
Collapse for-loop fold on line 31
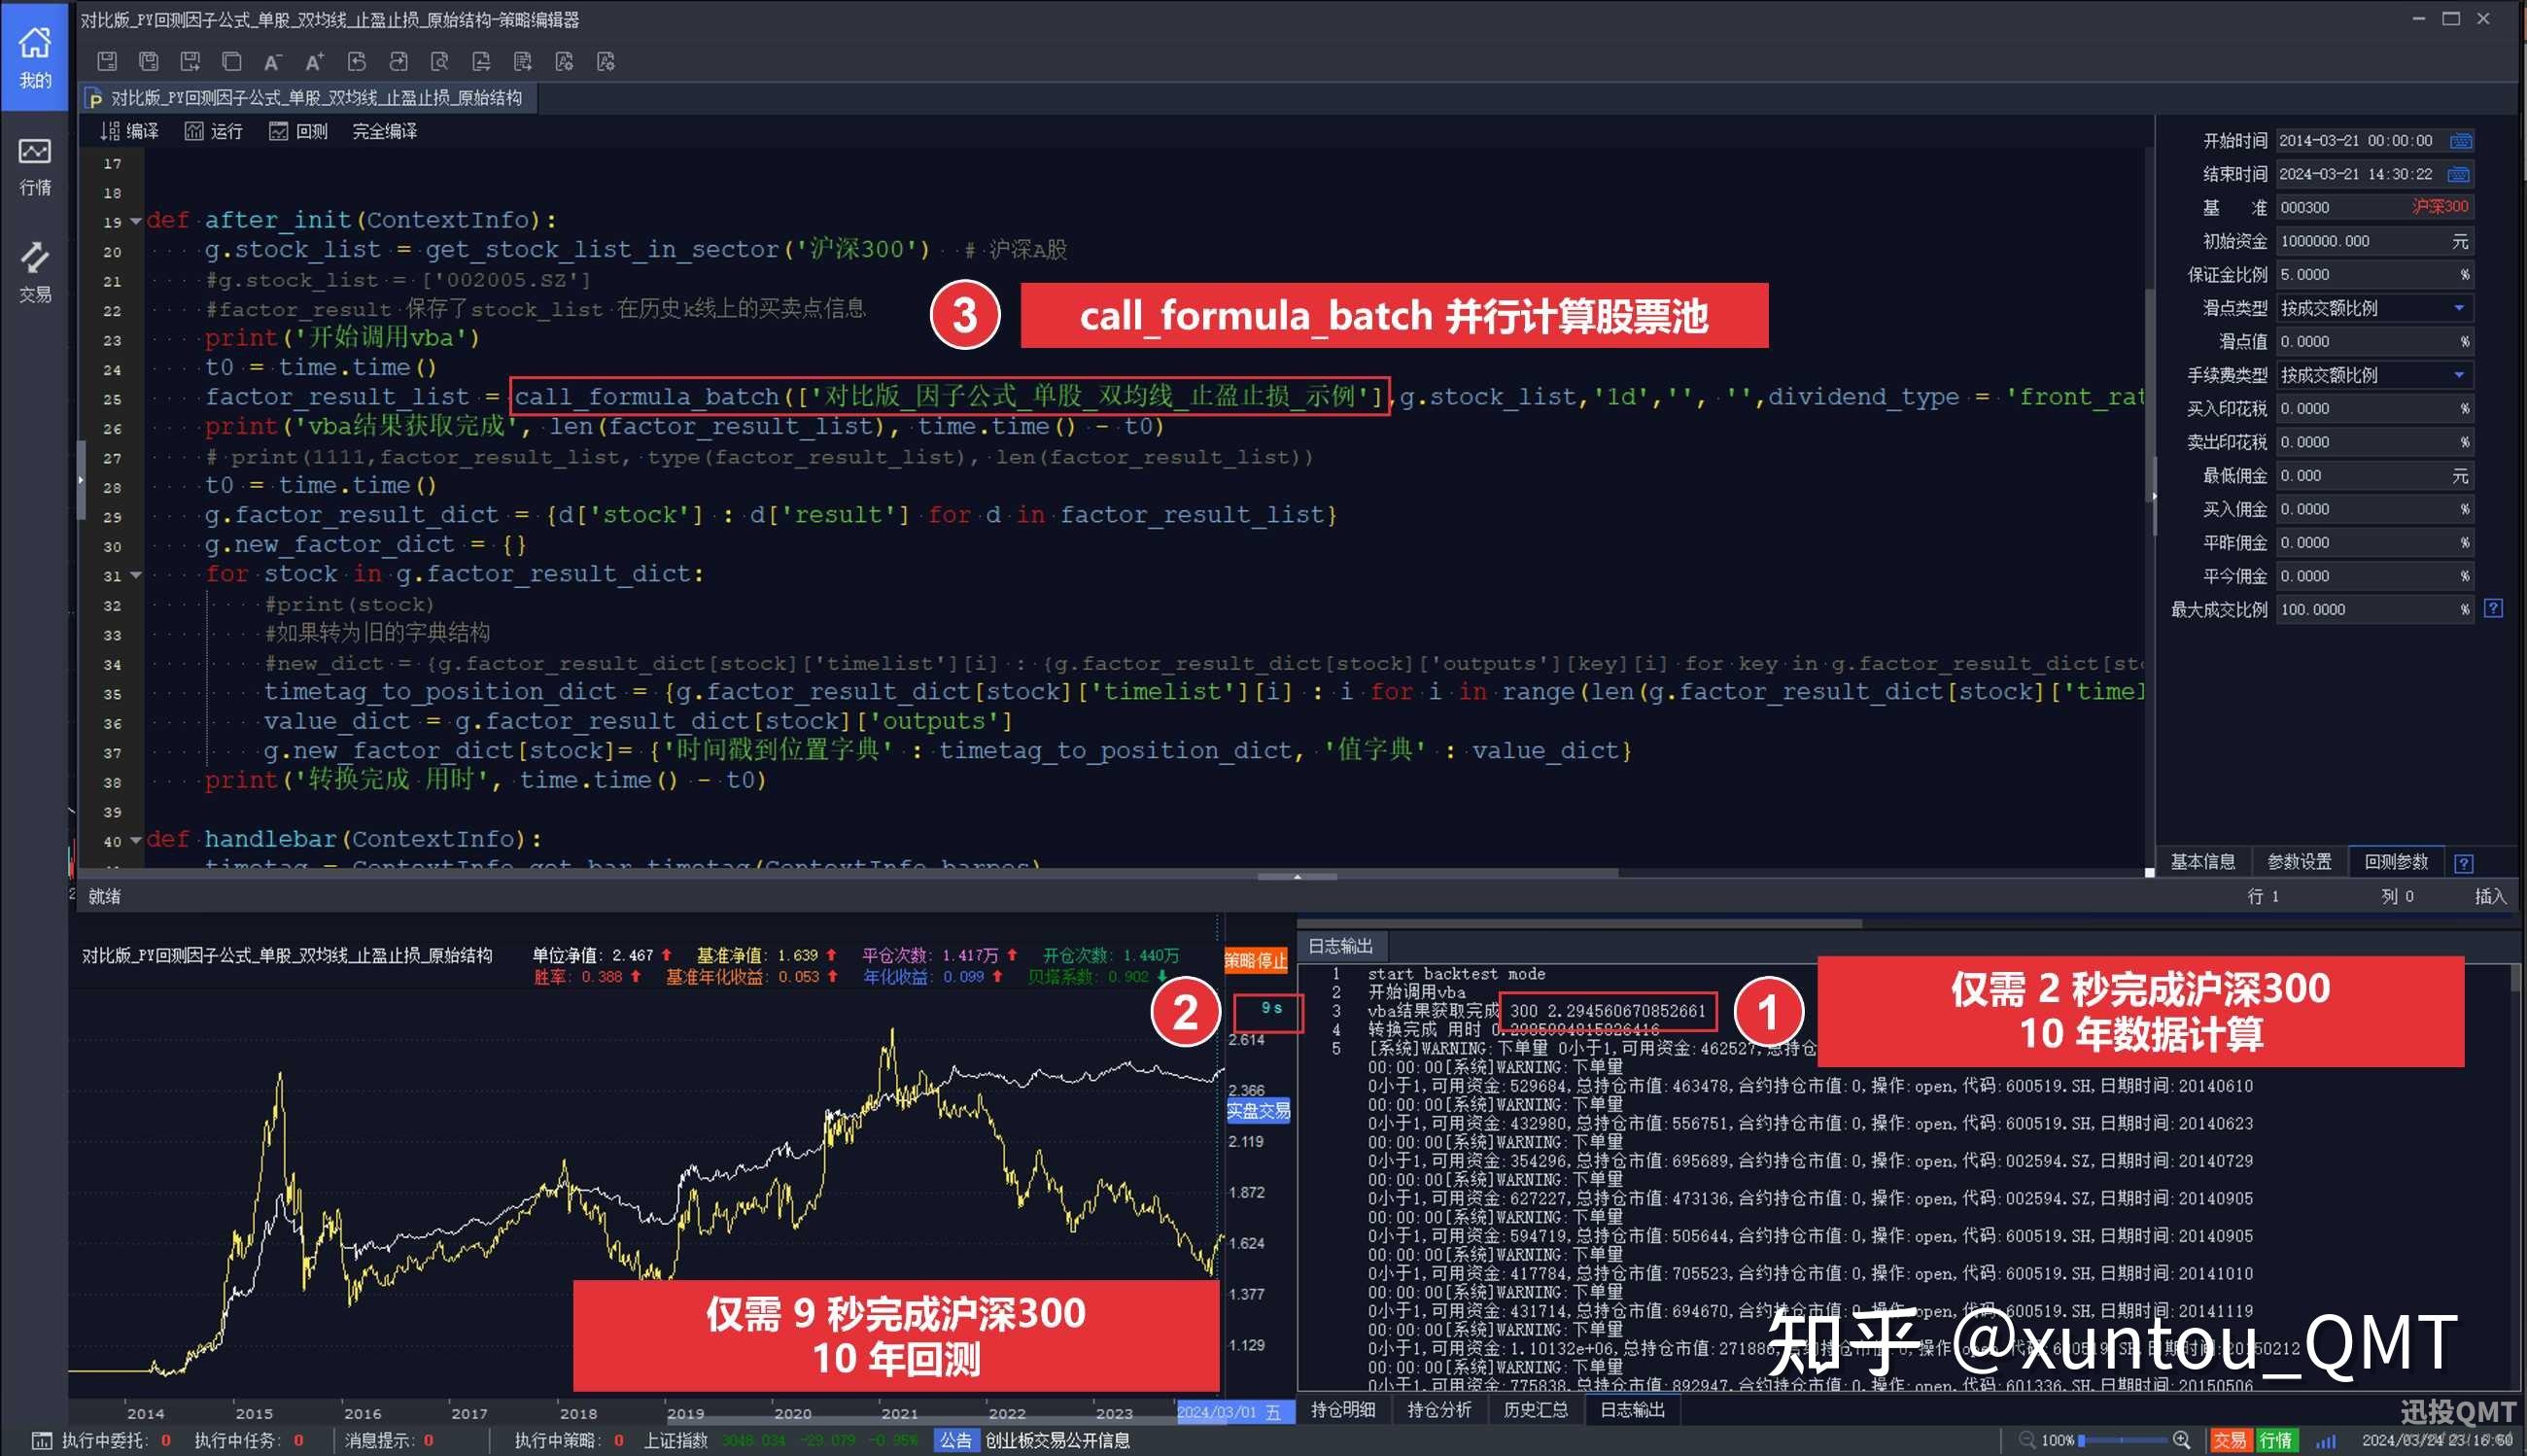click(x=136, y=575)
